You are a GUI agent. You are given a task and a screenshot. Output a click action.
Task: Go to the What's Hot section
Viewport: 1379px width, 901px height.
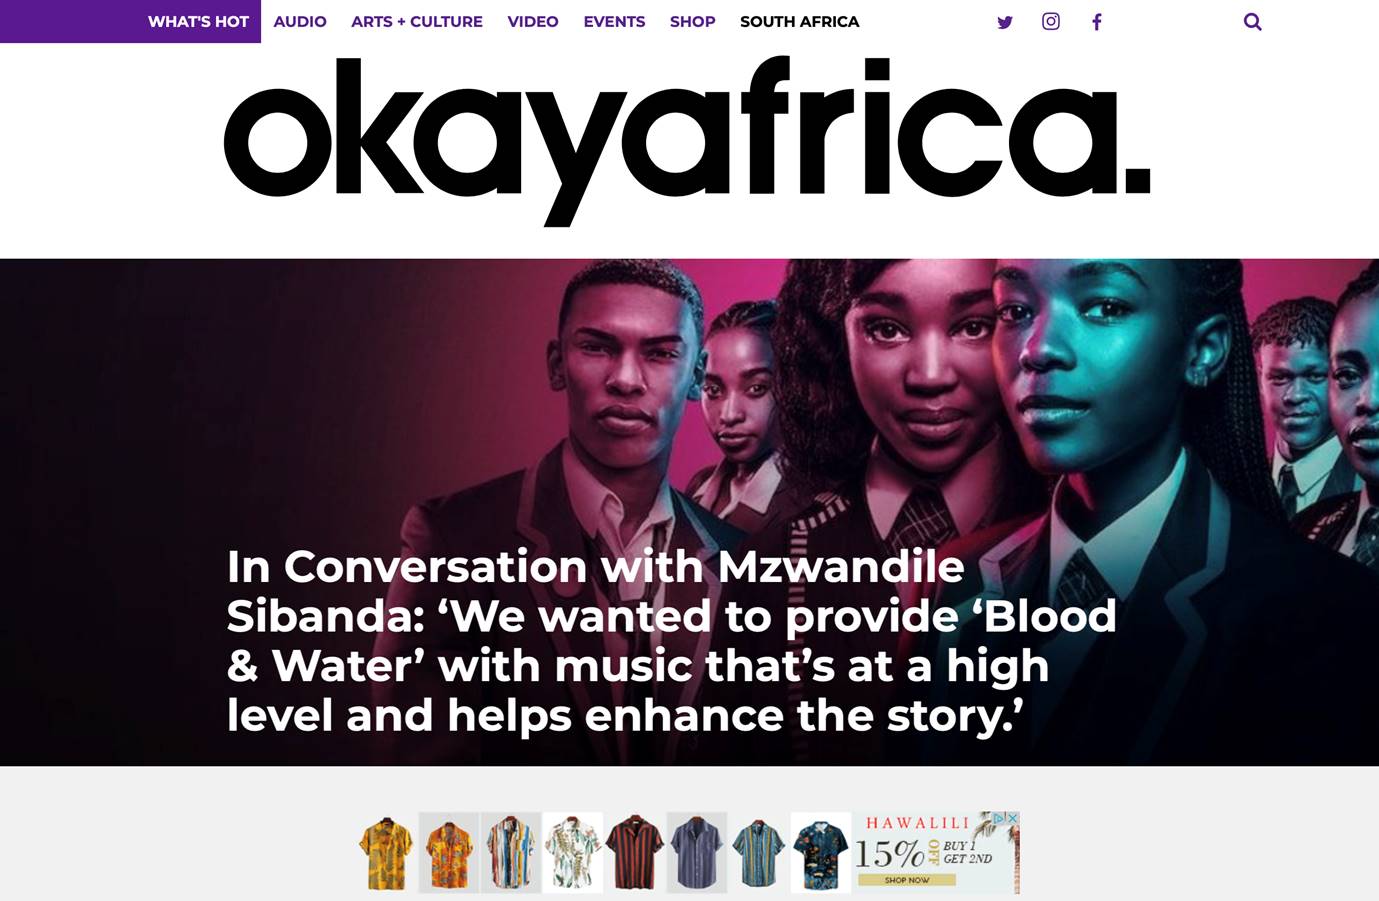(198, 21)
